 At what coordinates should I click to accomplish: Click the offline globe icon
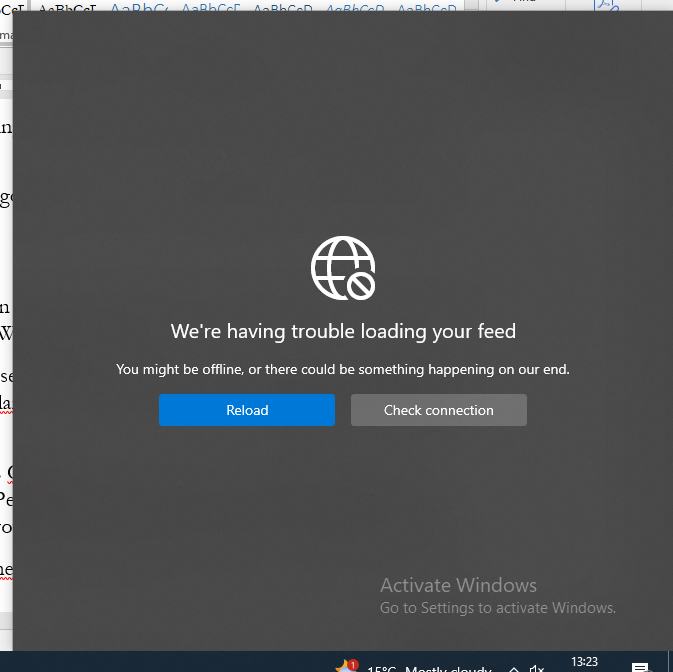click(343, 268)
